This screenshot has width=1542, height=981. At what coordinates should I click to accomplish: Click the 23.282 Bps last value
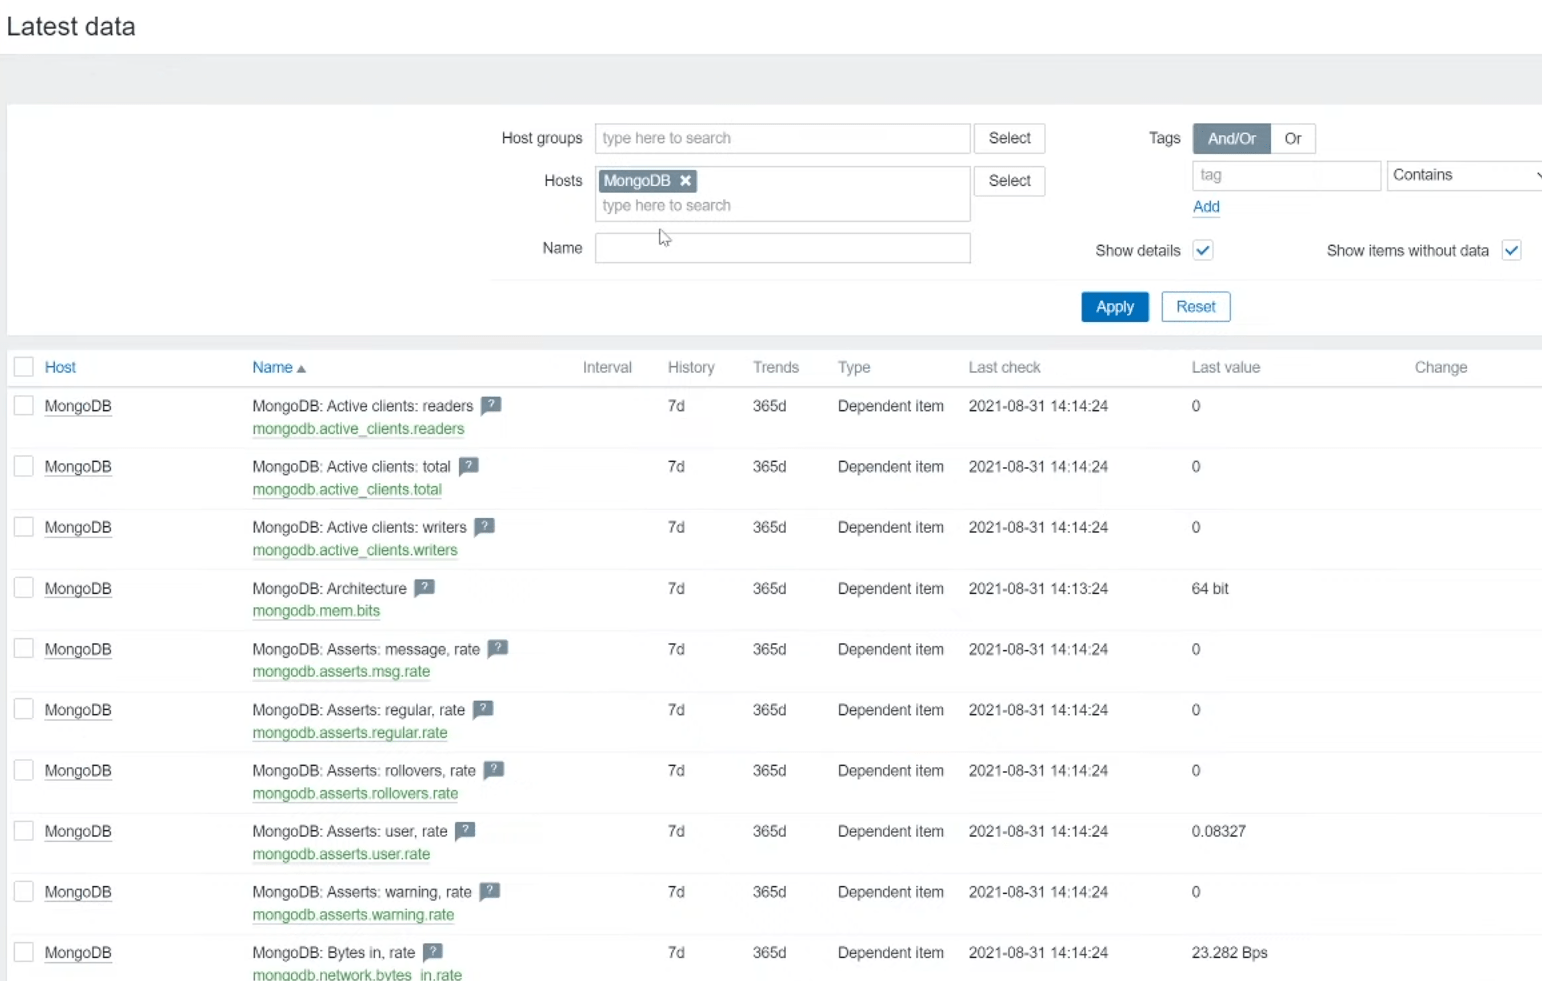coord(1229,953)
